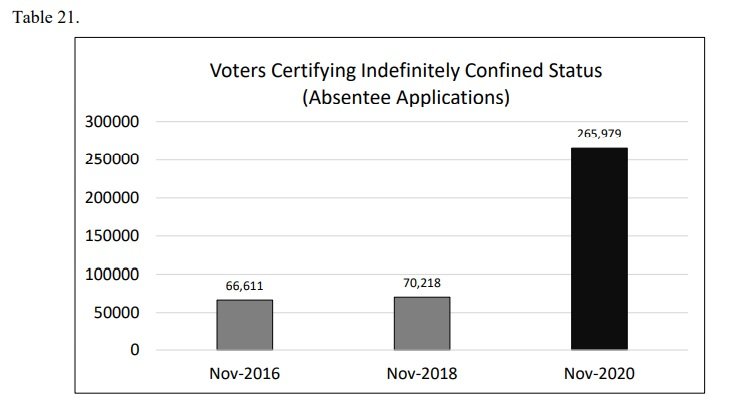Click the black Nov-2020 bar

click(x=599, y=249)
